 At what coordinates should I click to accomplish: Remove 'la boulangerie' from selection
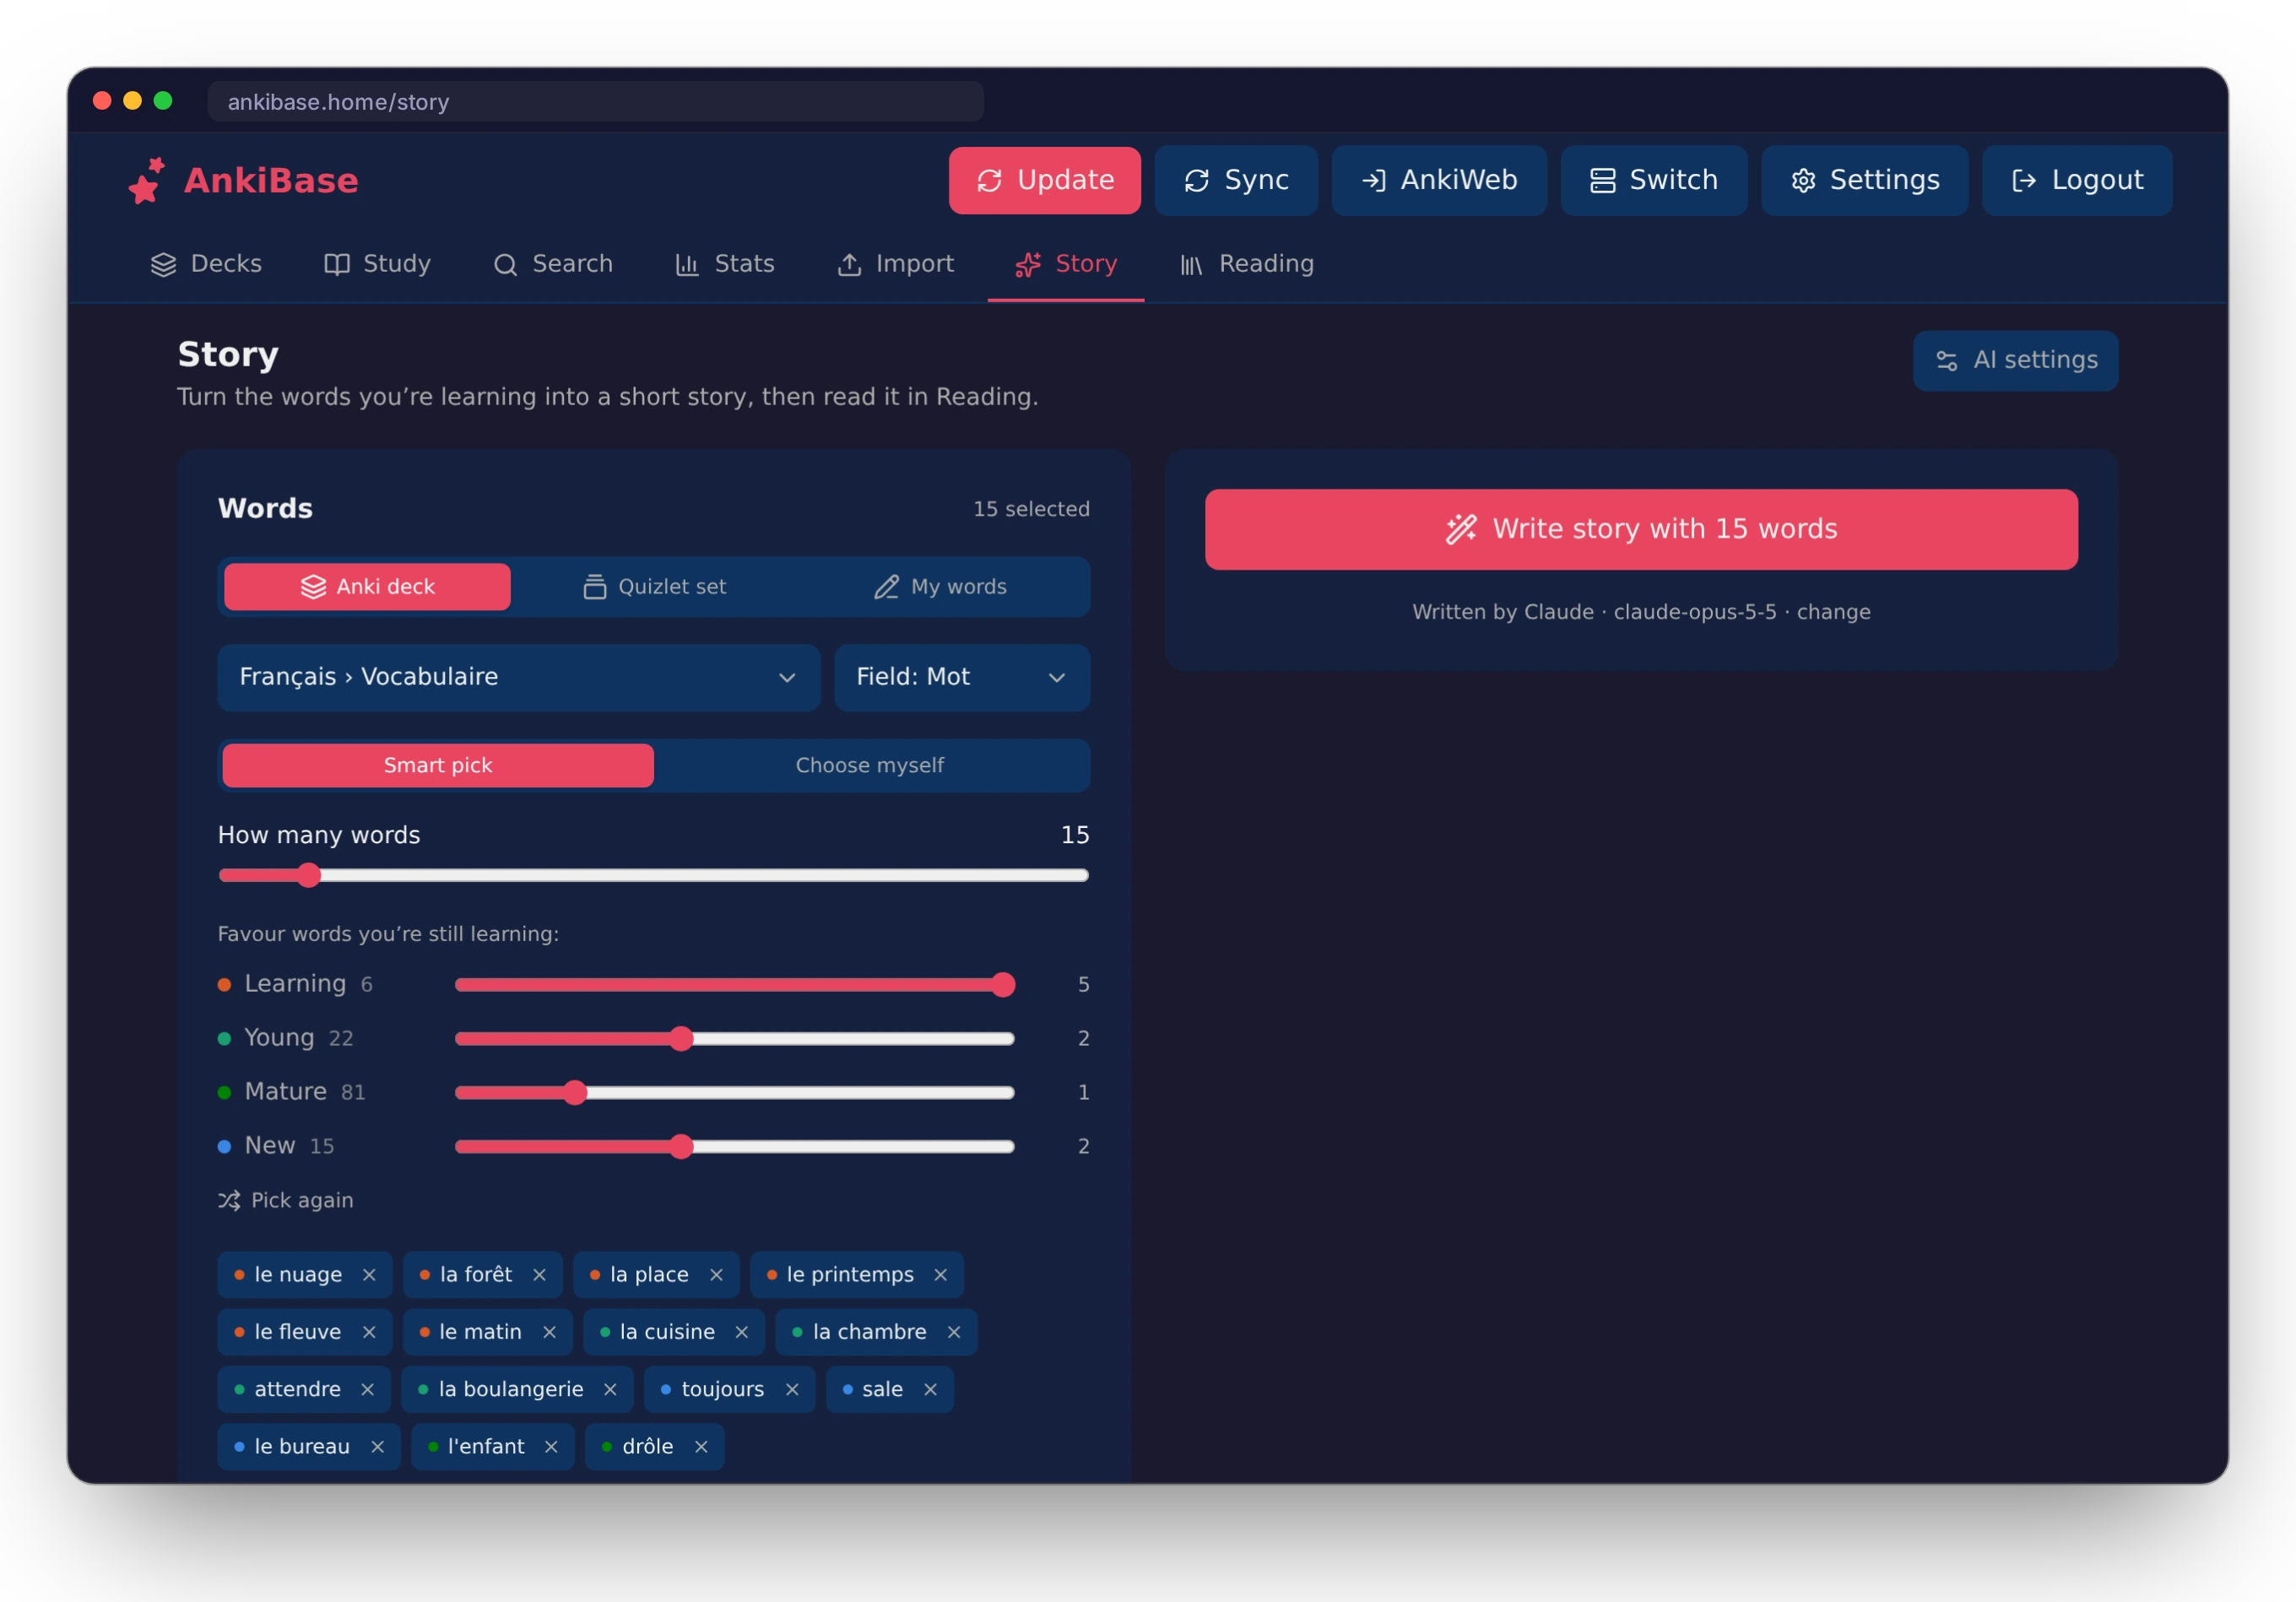610,1389
